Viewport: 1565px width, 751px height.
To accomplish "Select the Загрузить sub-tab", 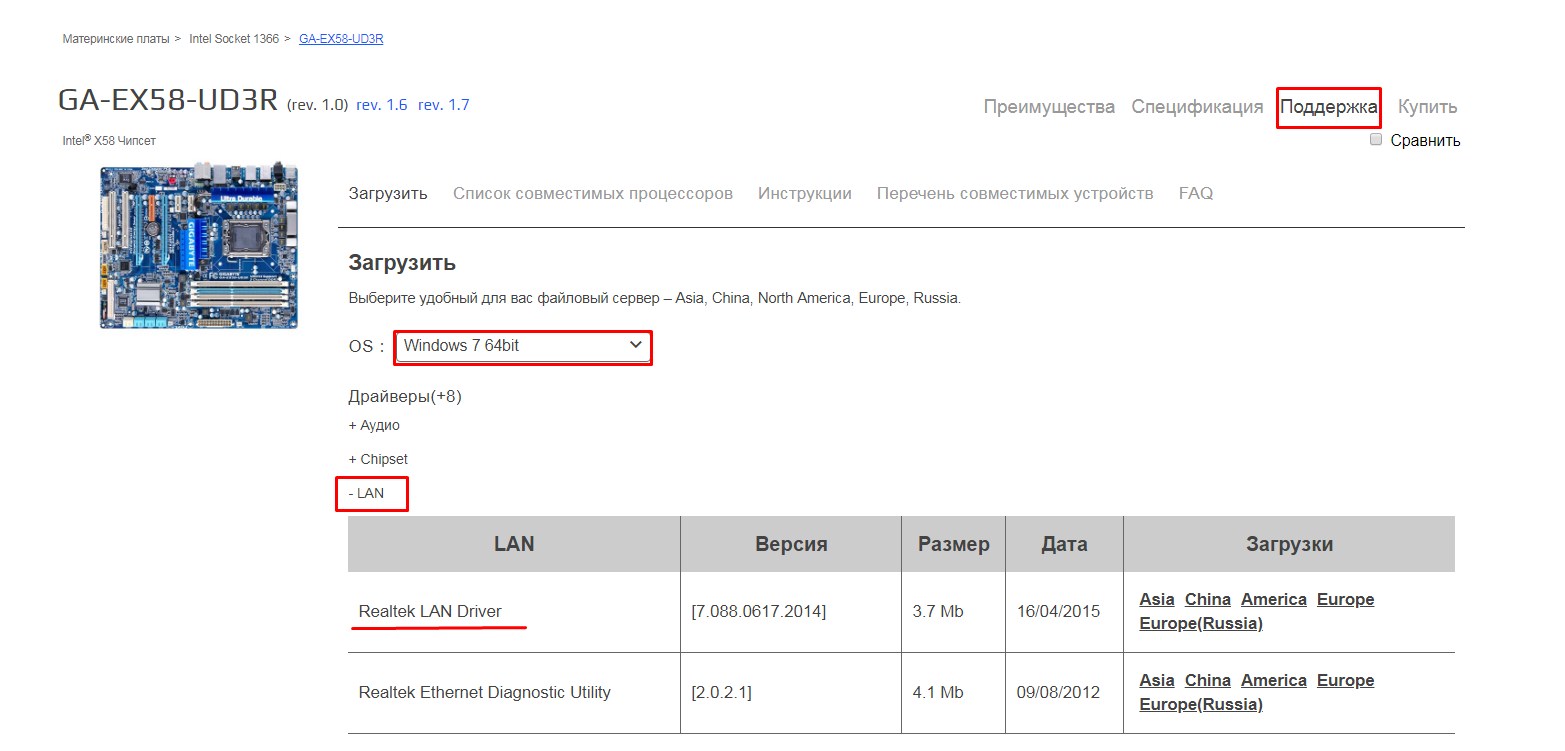I will click(x=388, y=193).
